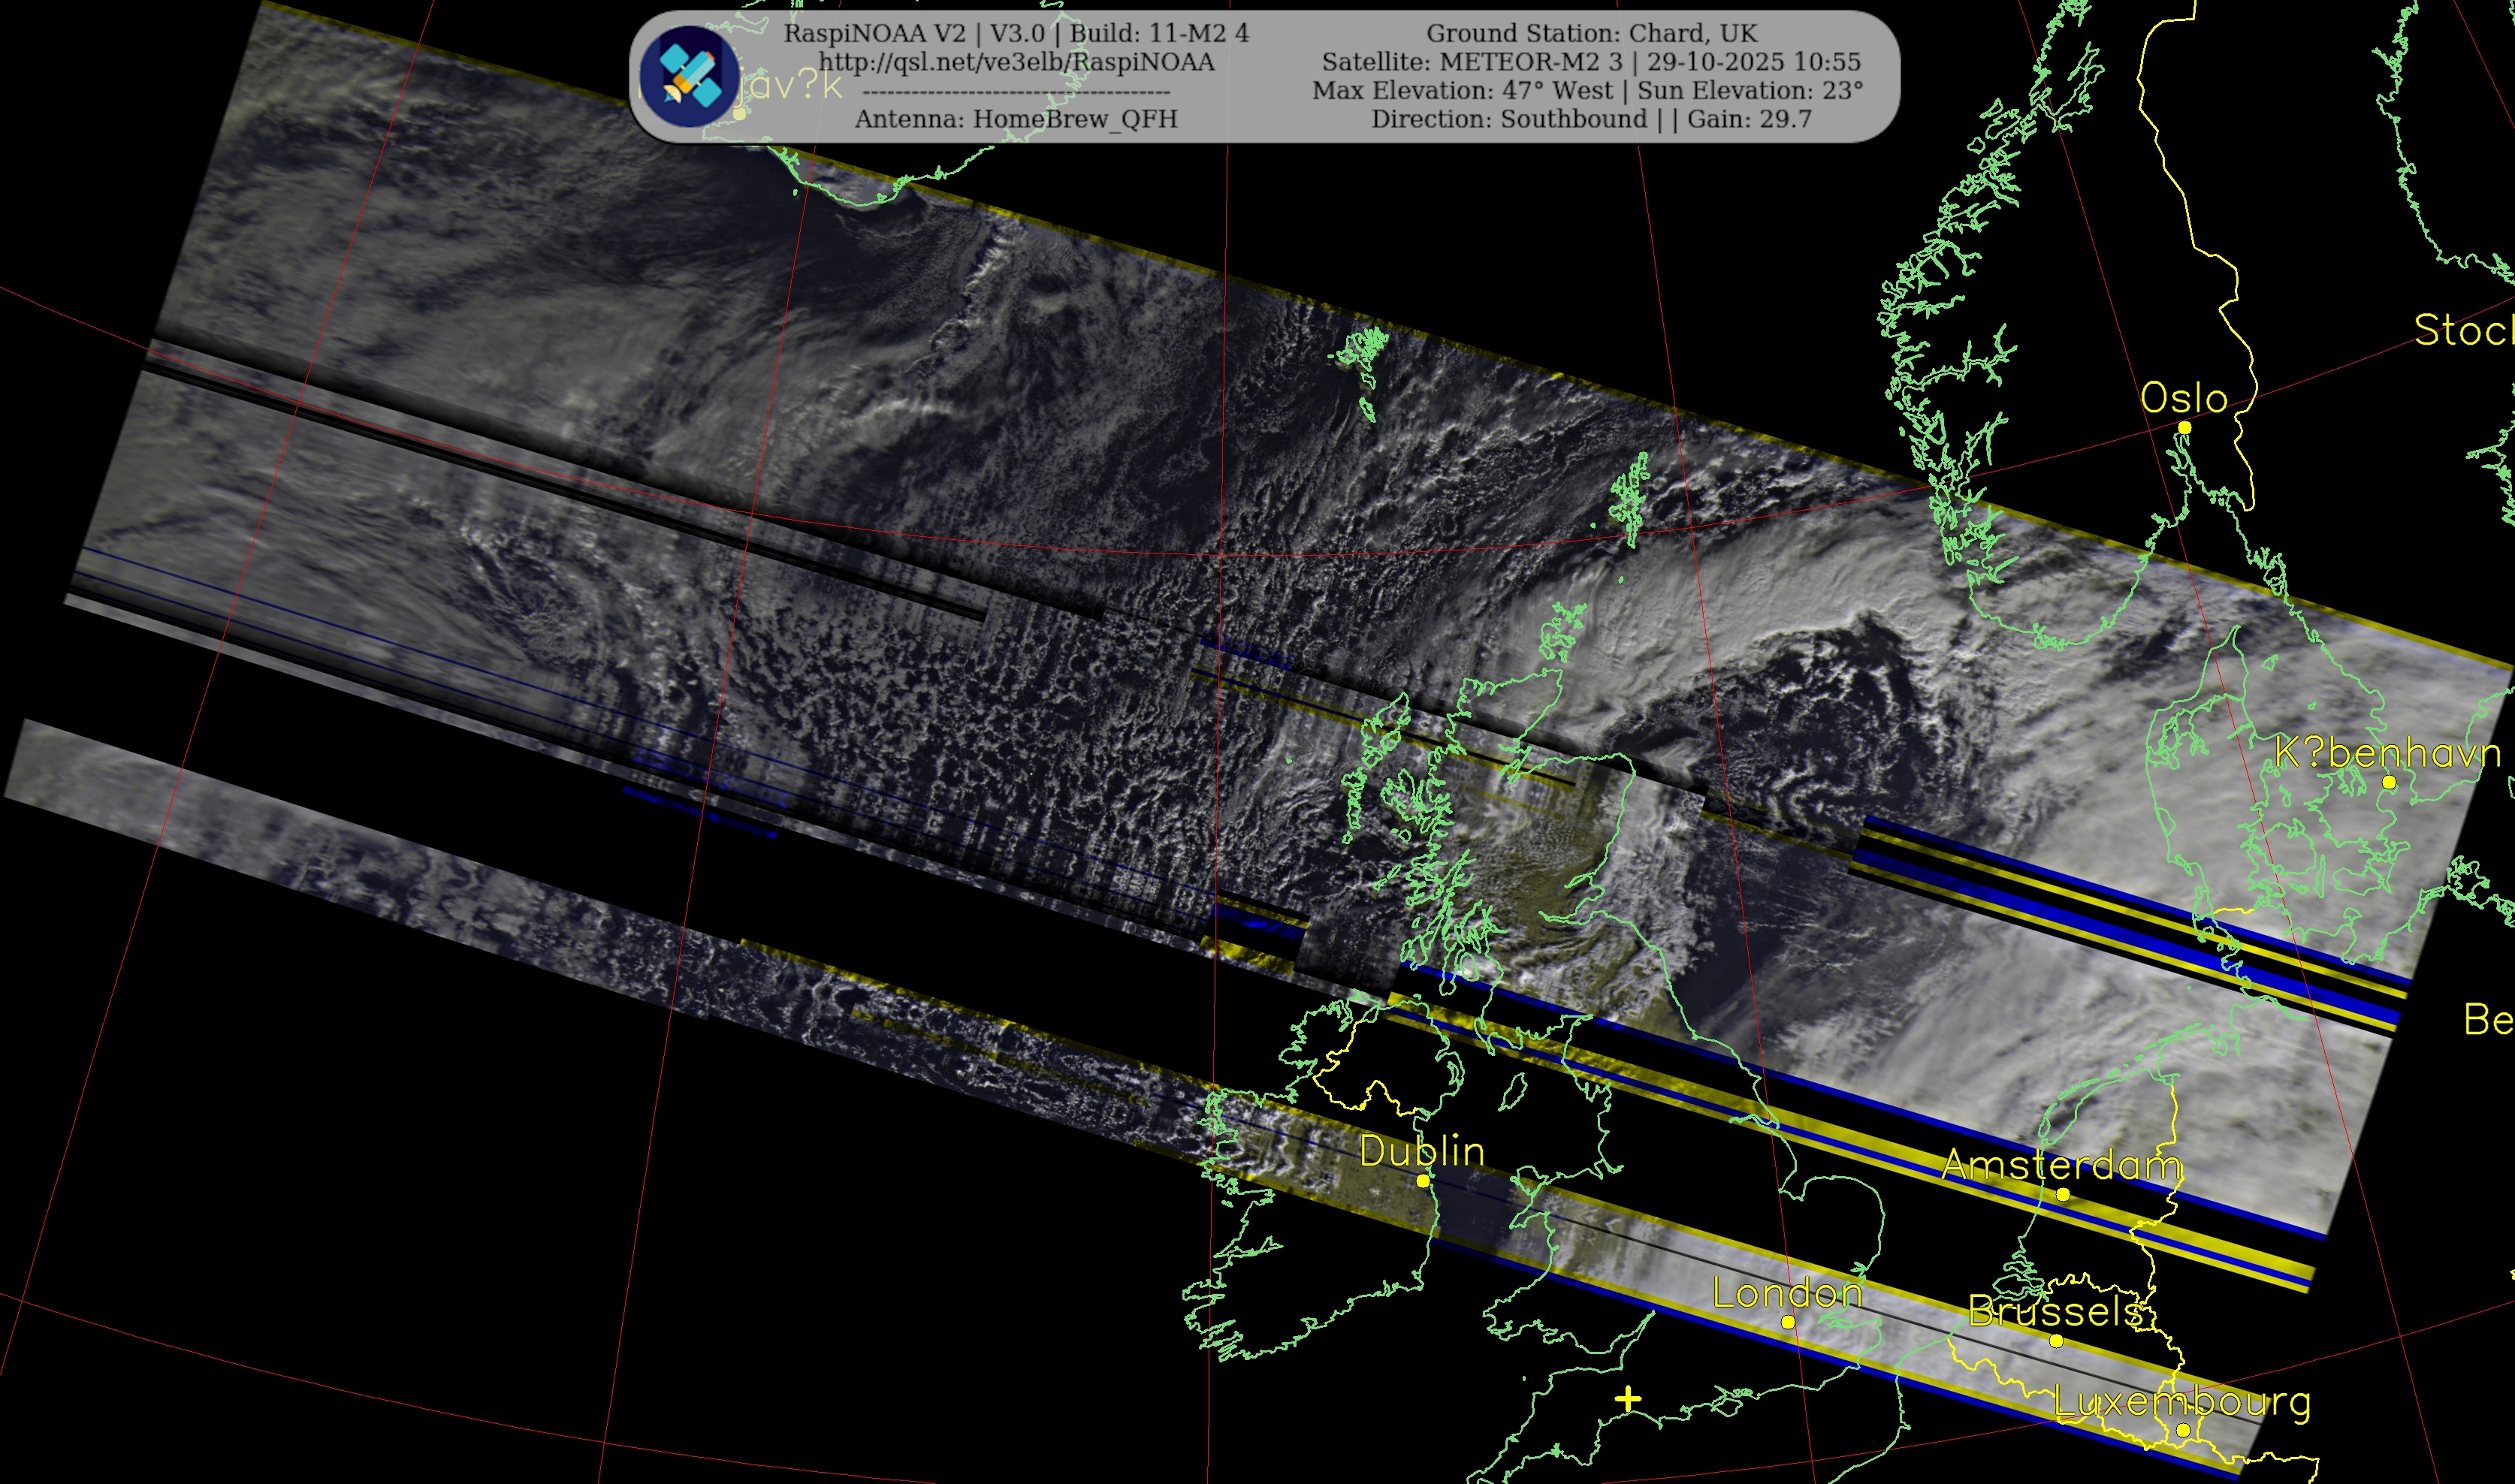Click the Direction Southbound gain text line

[x=1591, y=119]
